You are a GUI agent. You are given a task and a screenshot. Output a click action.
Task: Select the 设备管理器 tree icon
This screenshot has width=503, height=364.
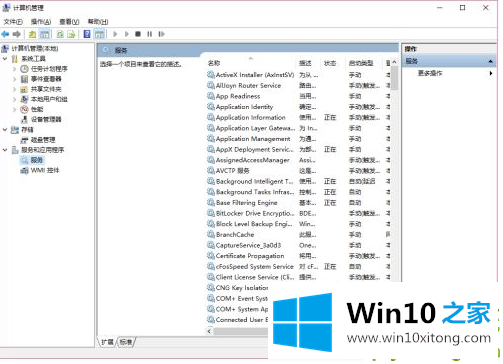pyautogui.click(x=24, y=119)
